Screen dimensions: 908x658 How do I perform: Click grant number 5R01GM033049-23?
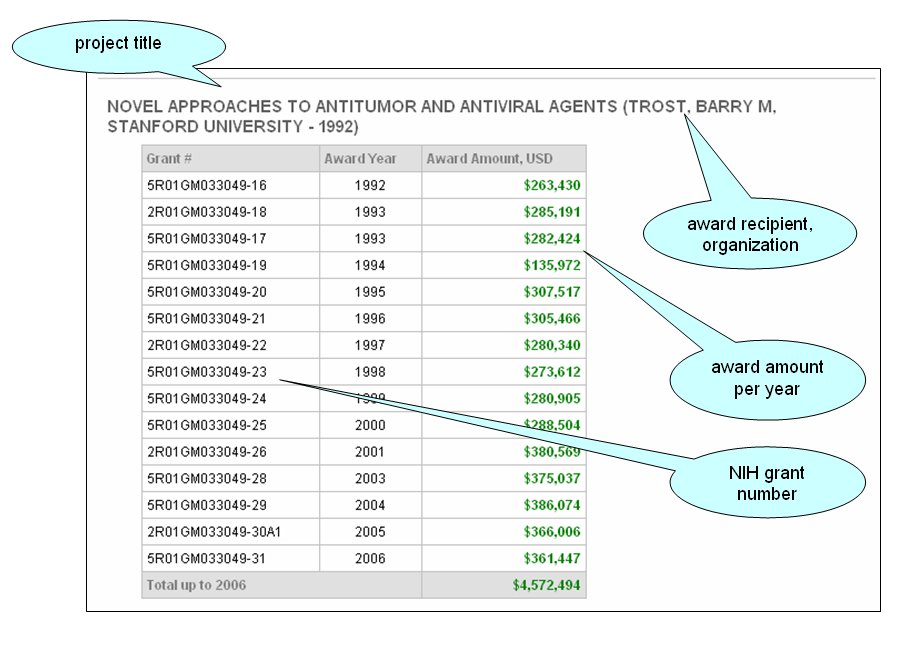[207, 372]
